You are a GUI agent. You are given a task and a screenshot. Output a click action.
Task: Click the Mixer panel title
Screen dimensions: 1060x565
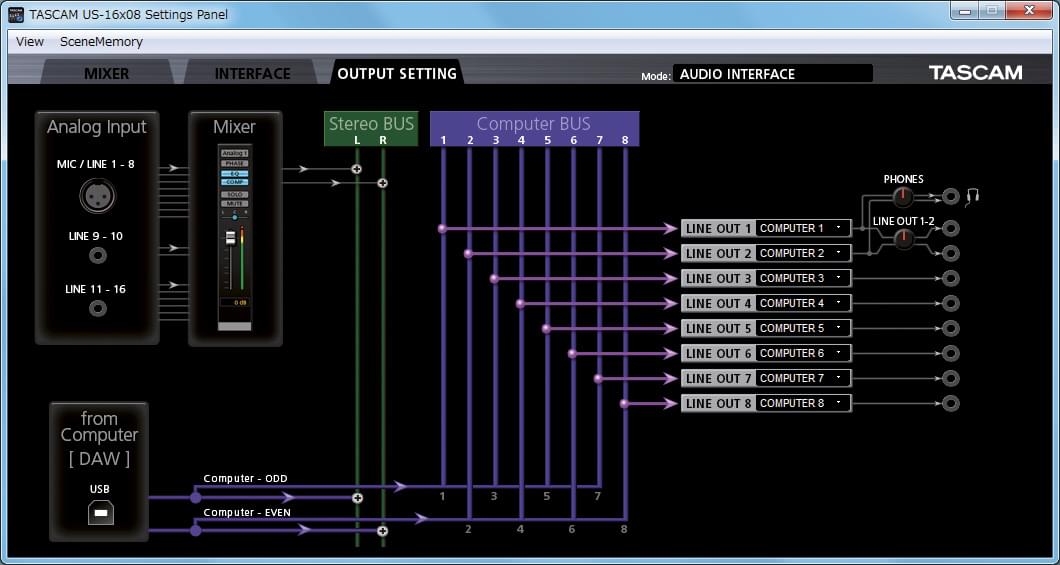click(x=235, y=127)
